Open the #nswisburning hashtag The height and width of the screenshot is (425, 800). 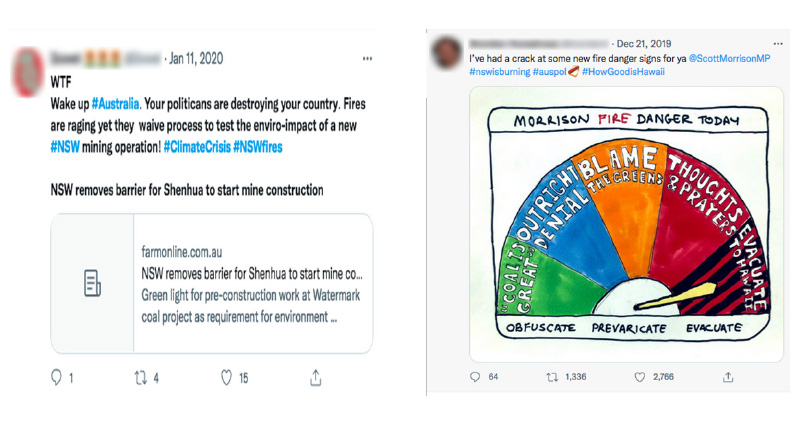pyautogui.click(x=502, y=73)
